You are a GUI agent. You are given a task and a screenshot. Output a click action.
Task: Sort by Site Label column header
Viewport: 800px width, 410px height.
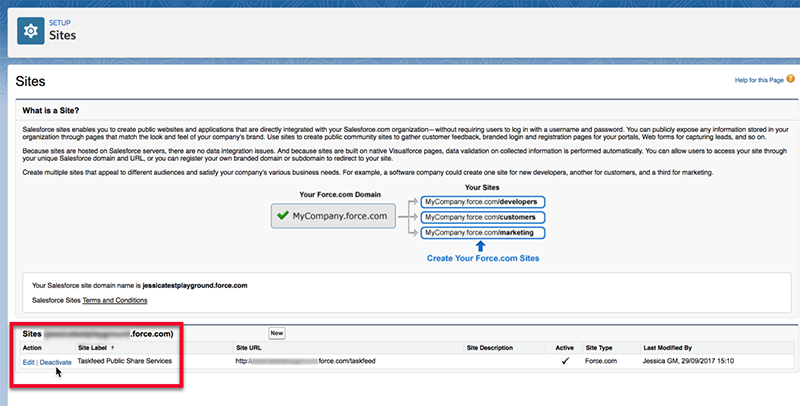(x=92, y=348)
